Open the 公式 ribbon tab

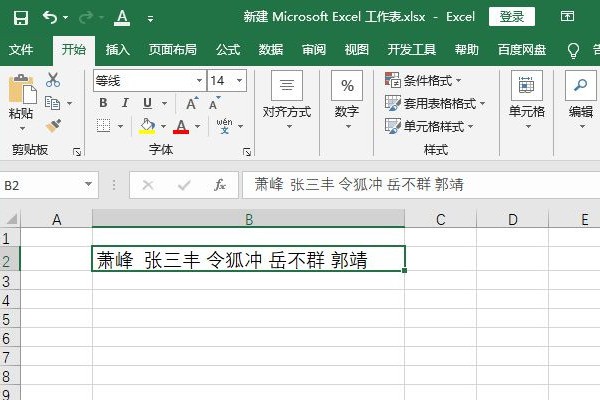pos(227,50)
